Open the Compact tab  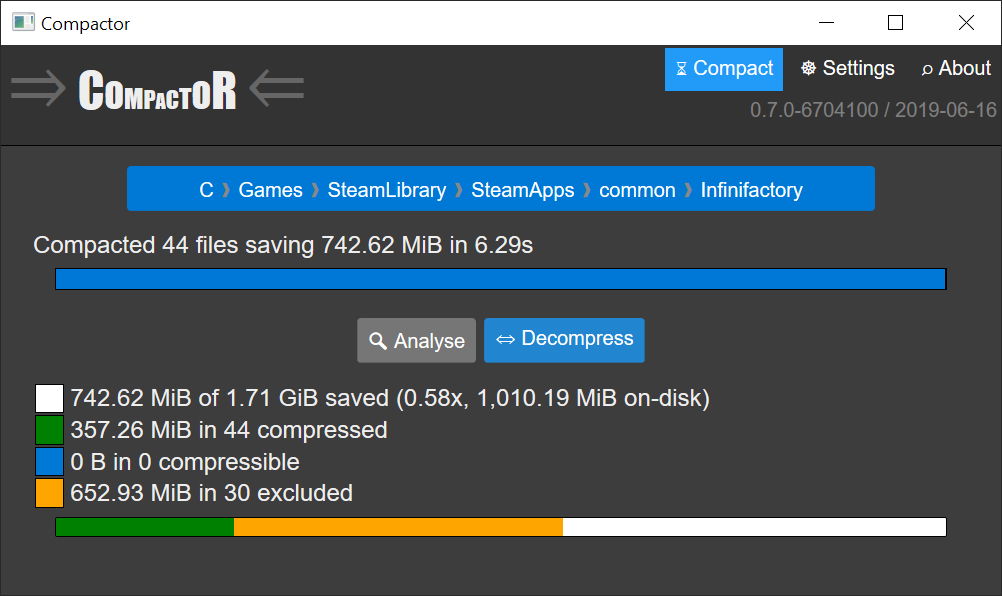(x=723, y=69)
